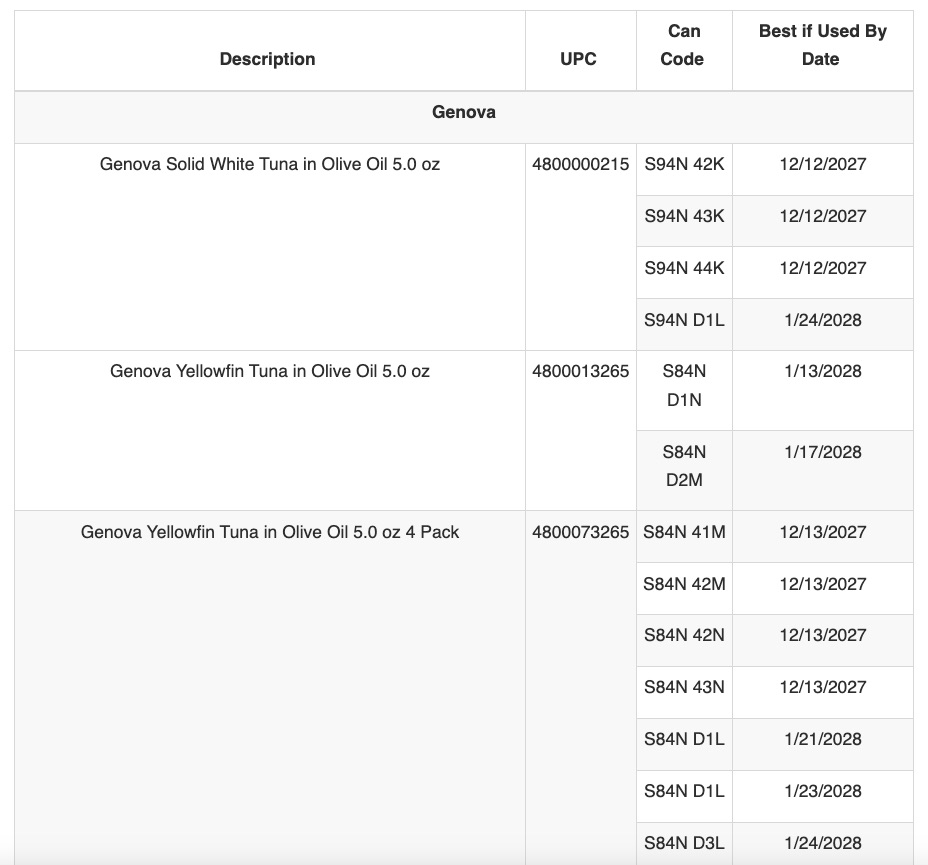The width and height of the screenshot is (928, 865).
Task: Click UPC 4800000215
Action: tap(580, 164)
